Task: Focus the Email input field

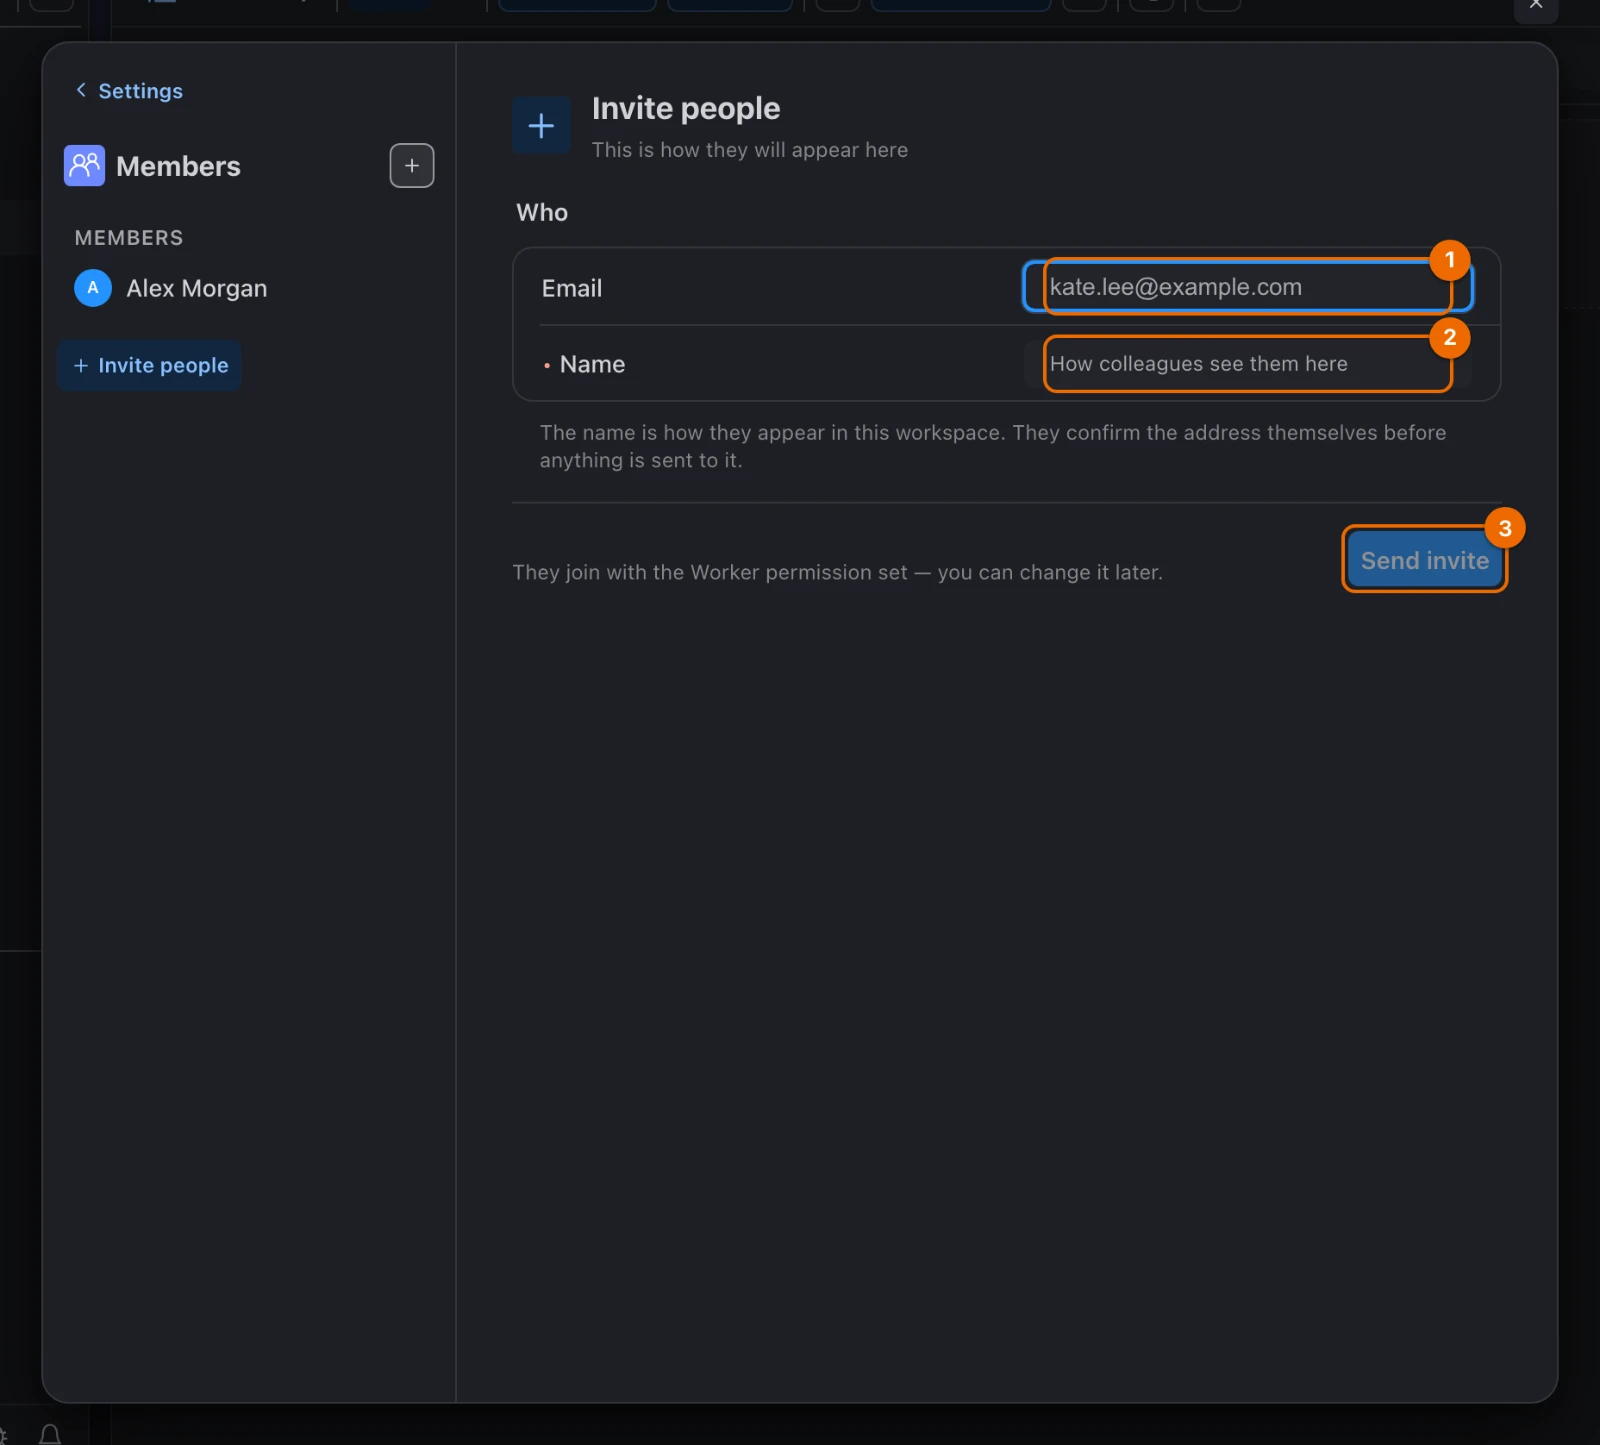Action: click(1248, 287)
